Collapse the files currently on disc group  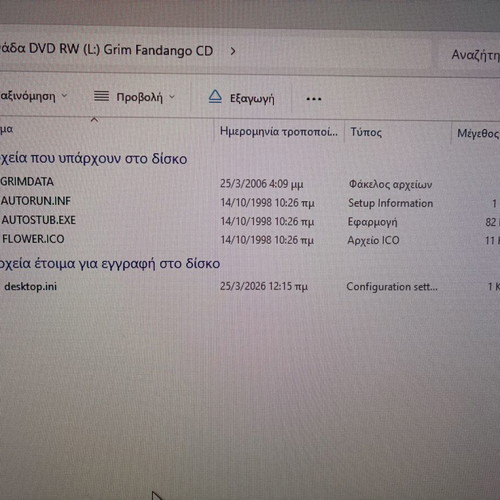point(94,159)
